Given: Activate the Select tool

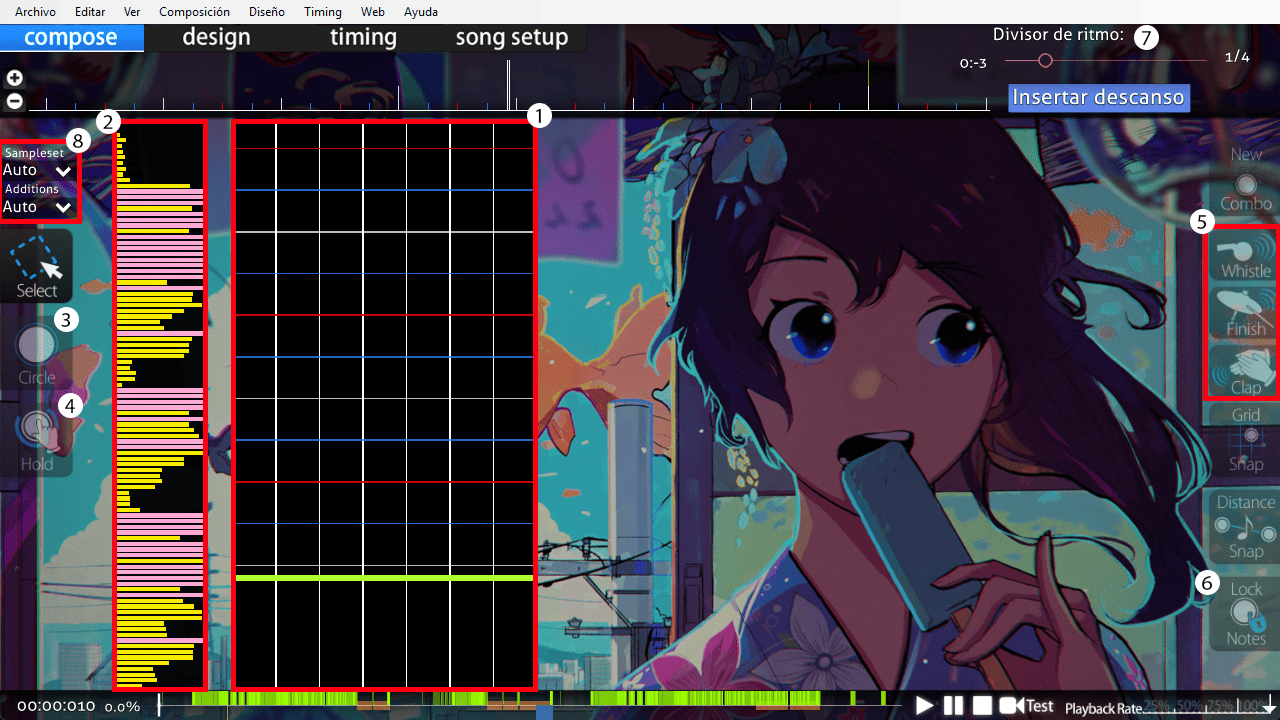Looking at the screenshot, I should point(37,267).
